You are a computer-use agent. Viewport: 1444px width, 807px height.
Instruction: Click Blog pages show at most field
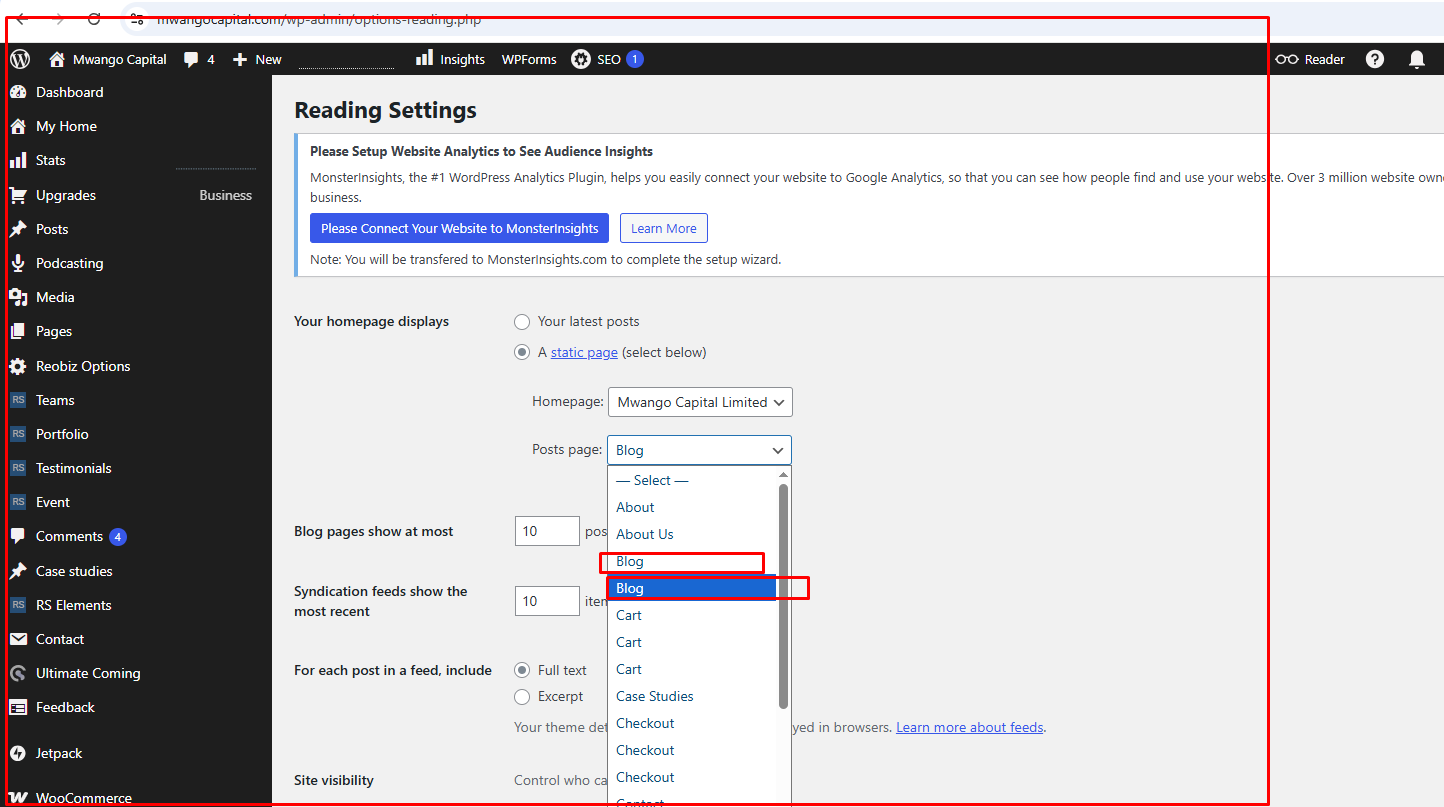click(x=547, y=531)
